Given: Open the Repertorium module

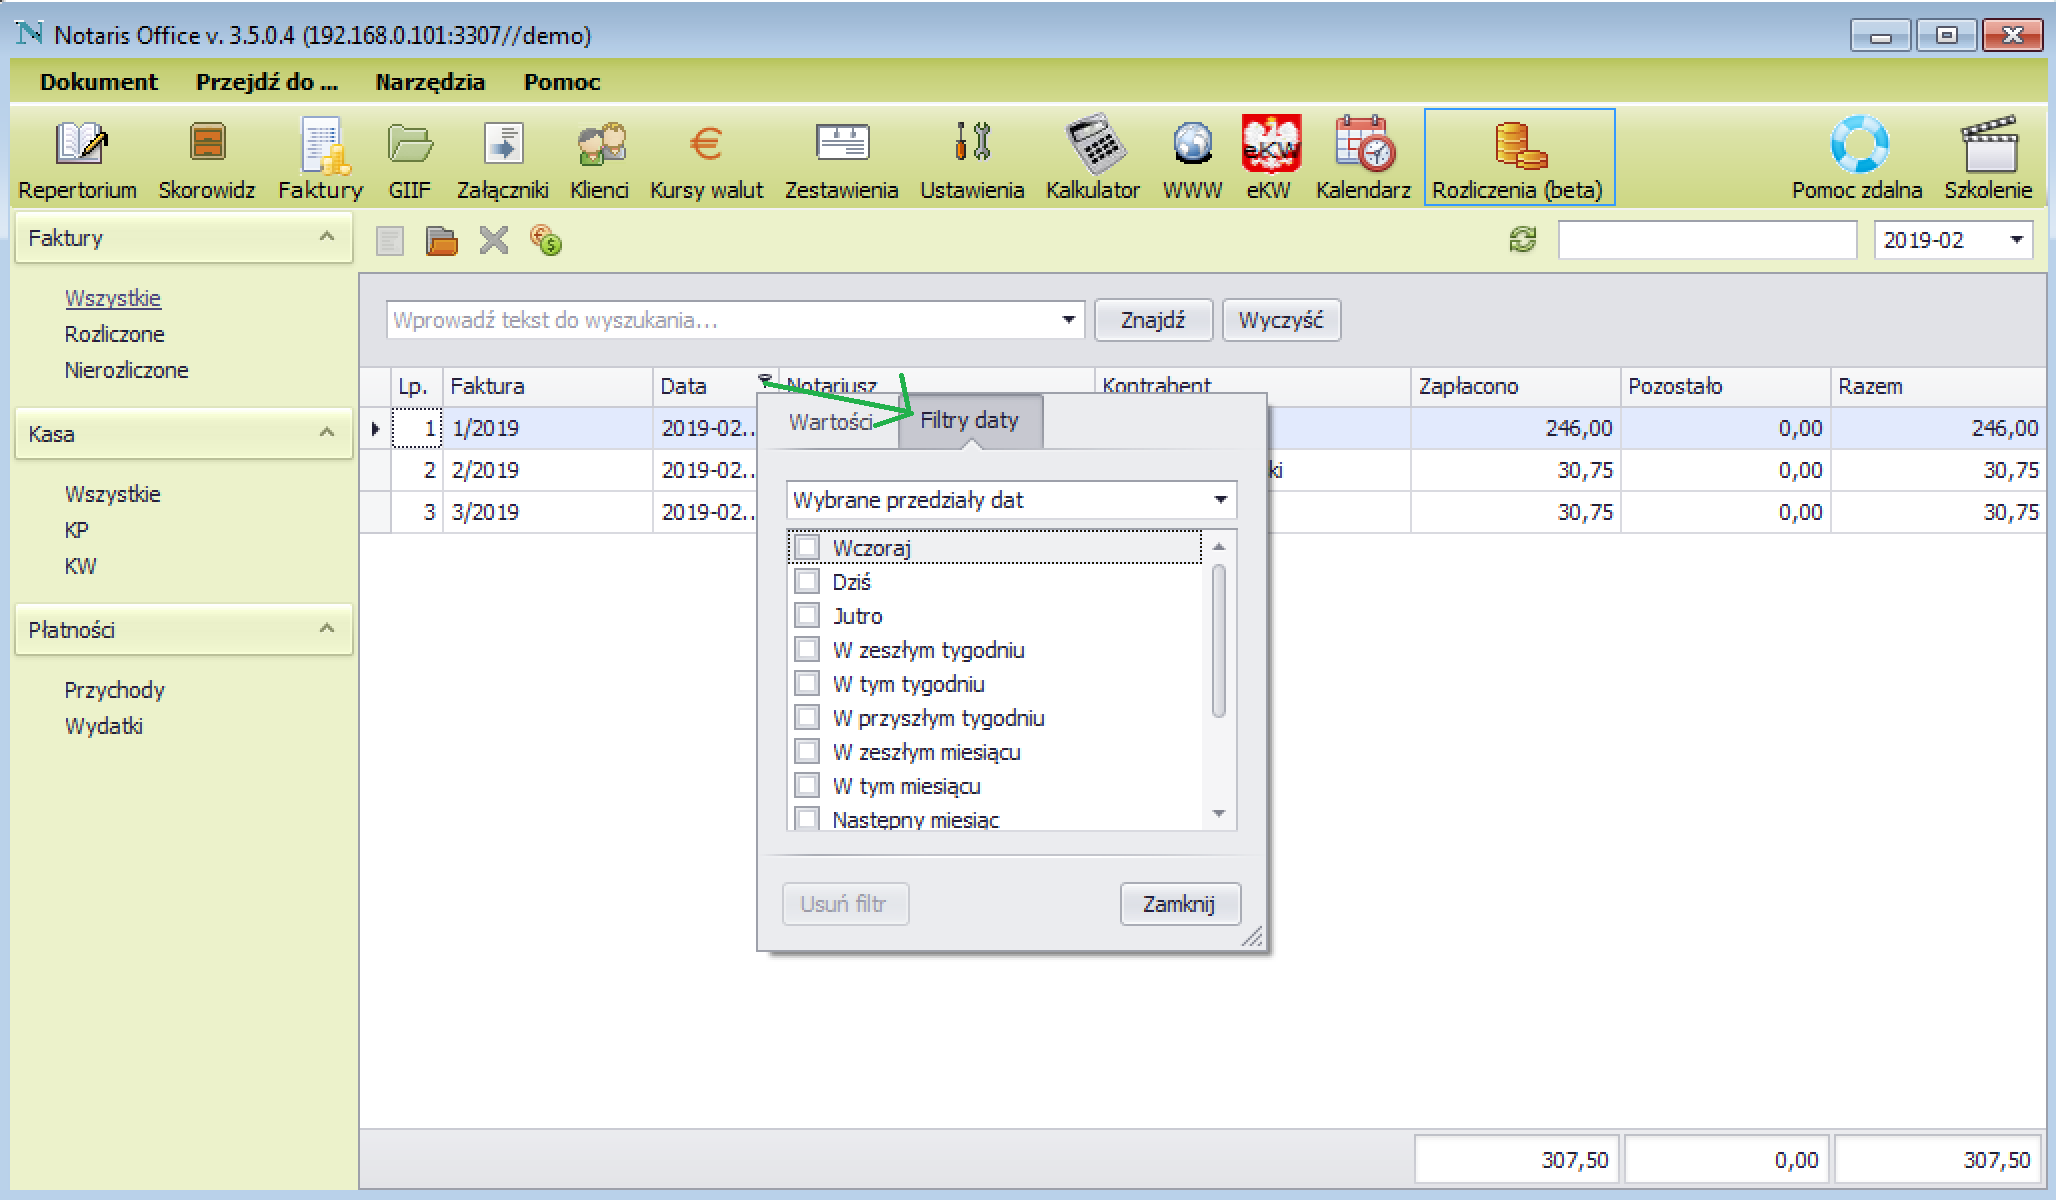Looking at the screenshot, I should tap(77, 158).
